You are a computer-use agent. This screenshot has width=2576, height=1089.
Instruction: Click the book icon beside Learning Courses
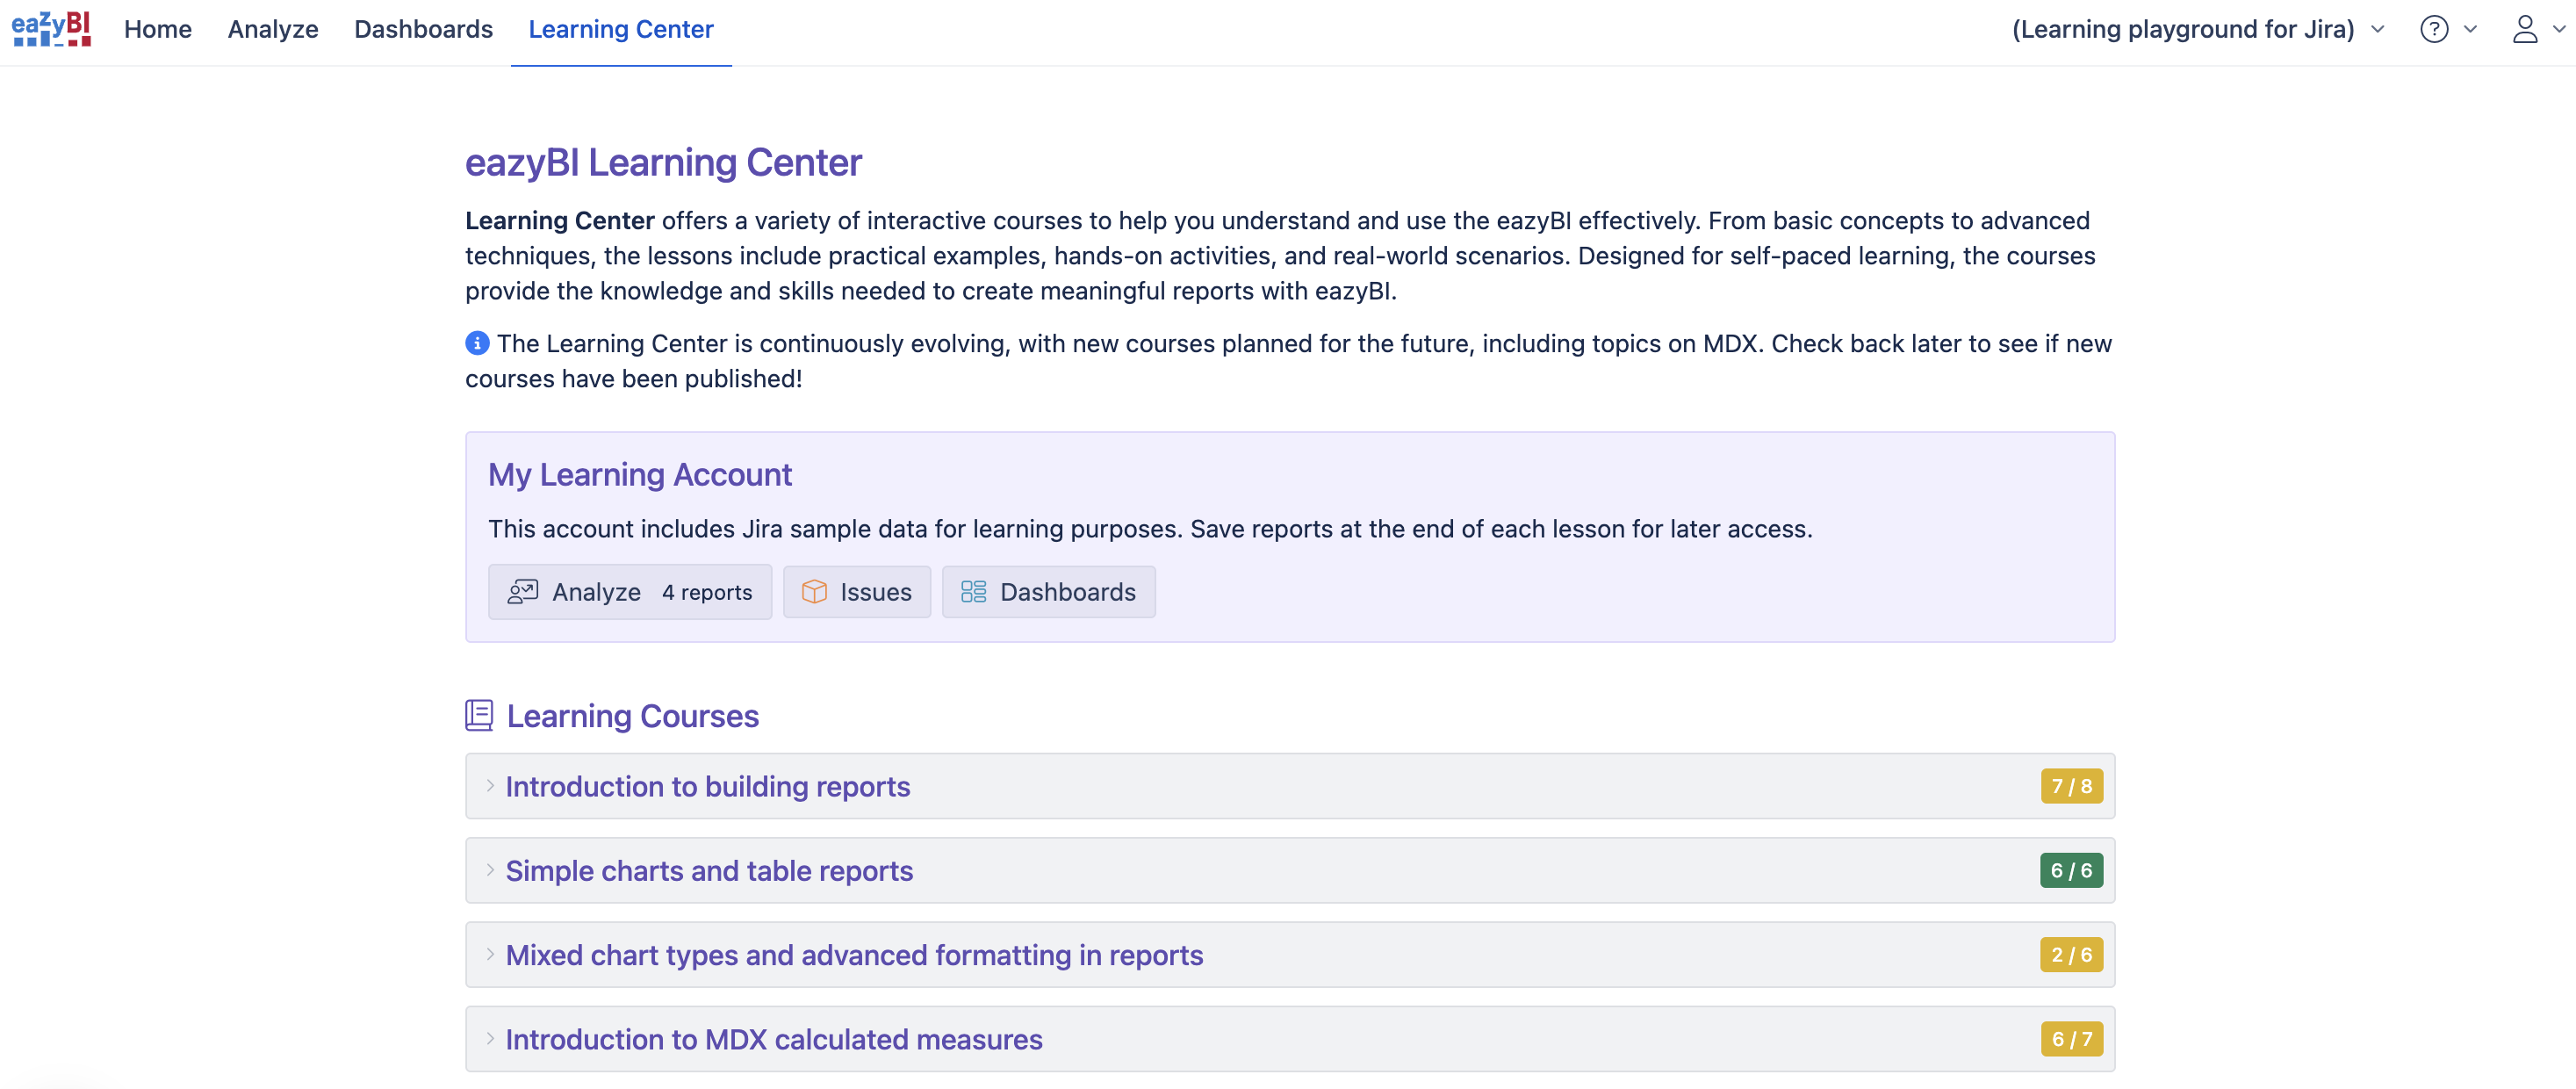point(479,714)
